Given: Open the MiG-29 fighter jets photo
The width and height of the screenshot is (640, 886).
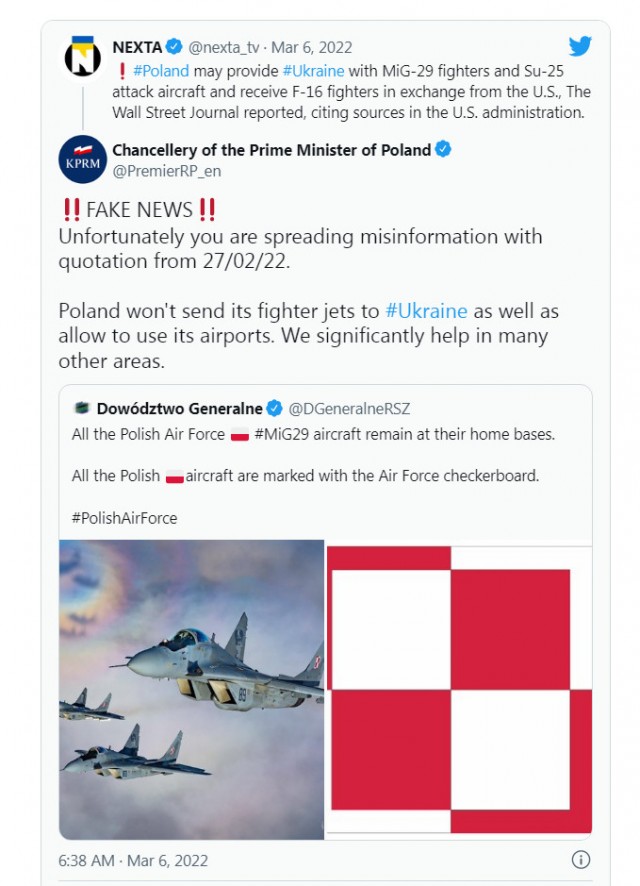Looking at the screenshot, I should point(191,689).
